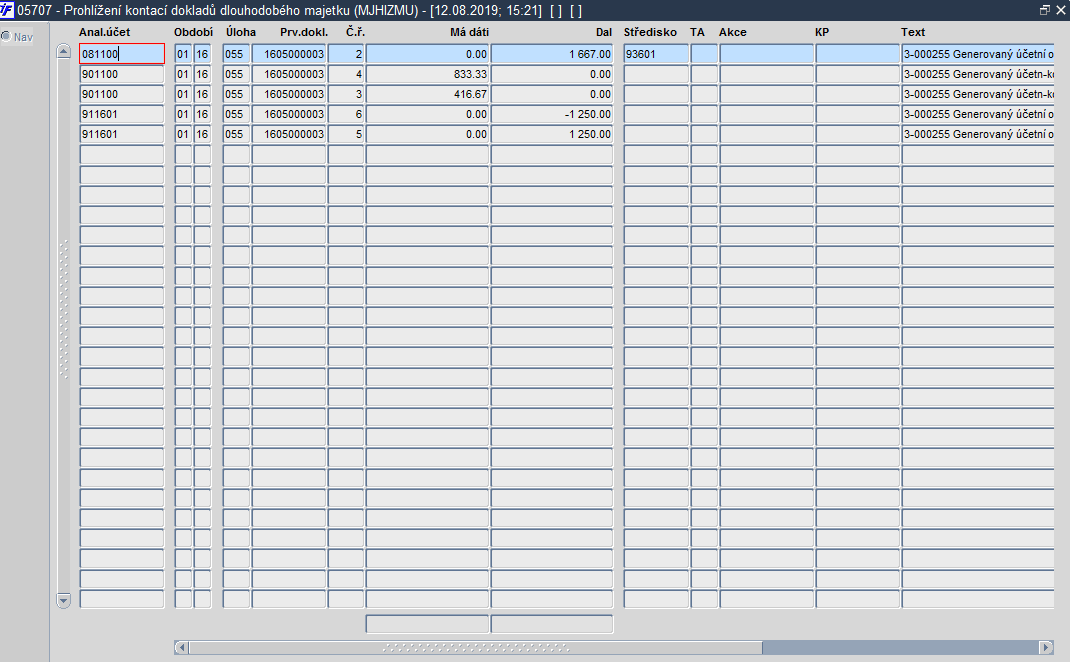The image size is (1070, 662).
Task: Close the window with the X icon
Action: pos(1060,10)
